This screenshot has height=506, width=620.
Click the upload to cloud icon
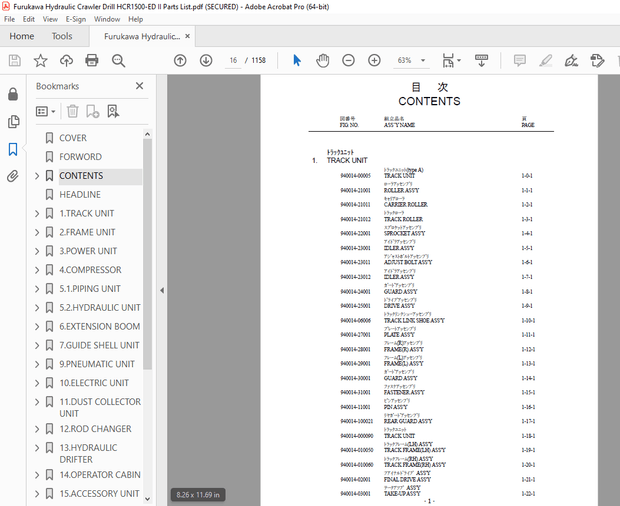click(x=66, y=60)
